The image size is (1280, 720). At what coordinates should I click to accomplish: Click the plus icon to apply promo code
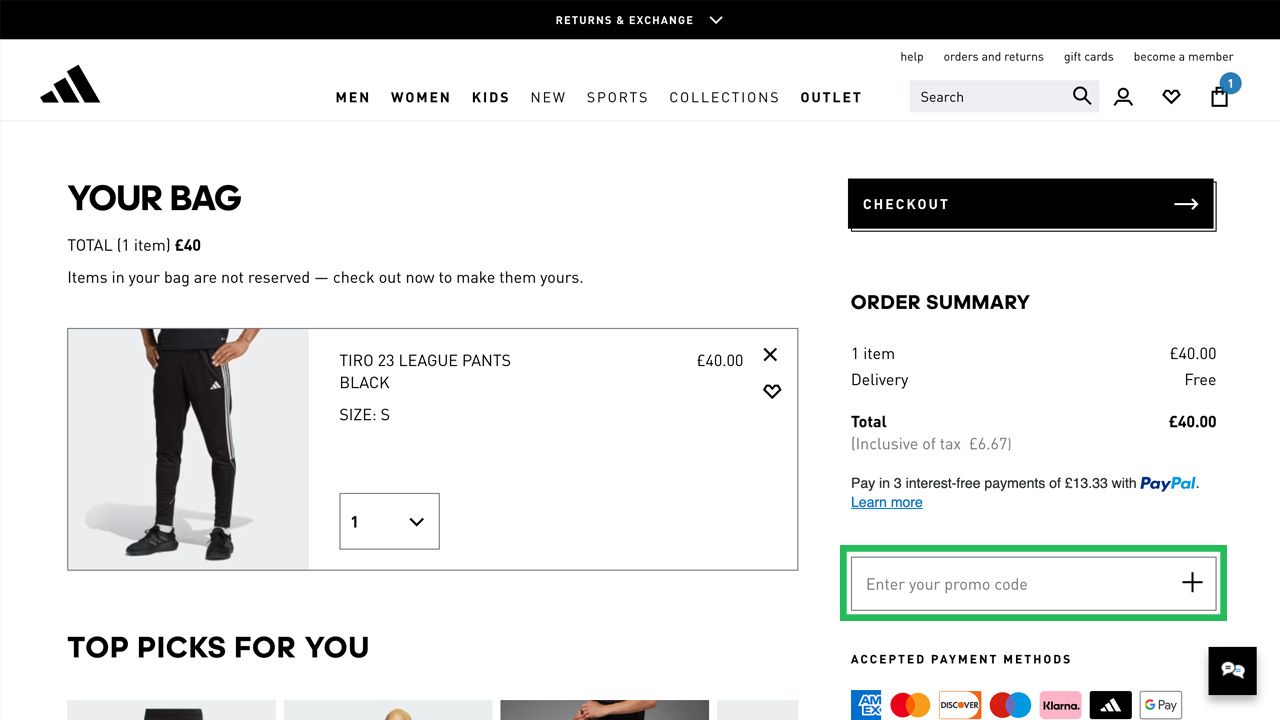pos(1192,583)
